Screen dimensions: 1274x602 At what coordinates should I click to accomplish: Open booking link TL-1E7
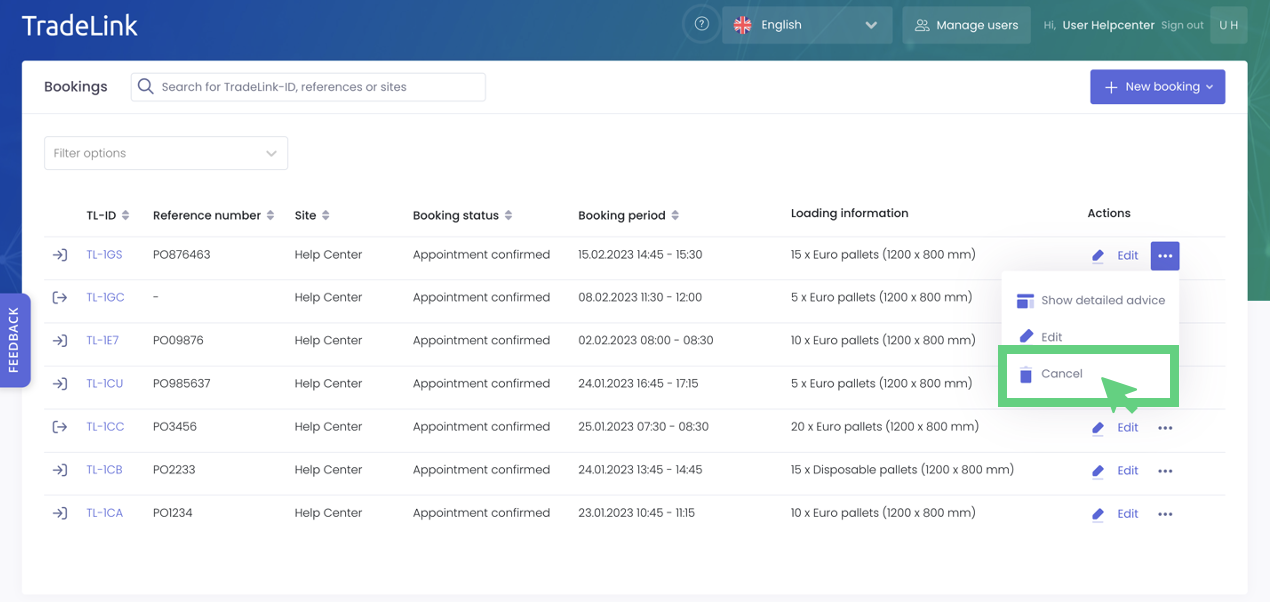tap(102, 341)
